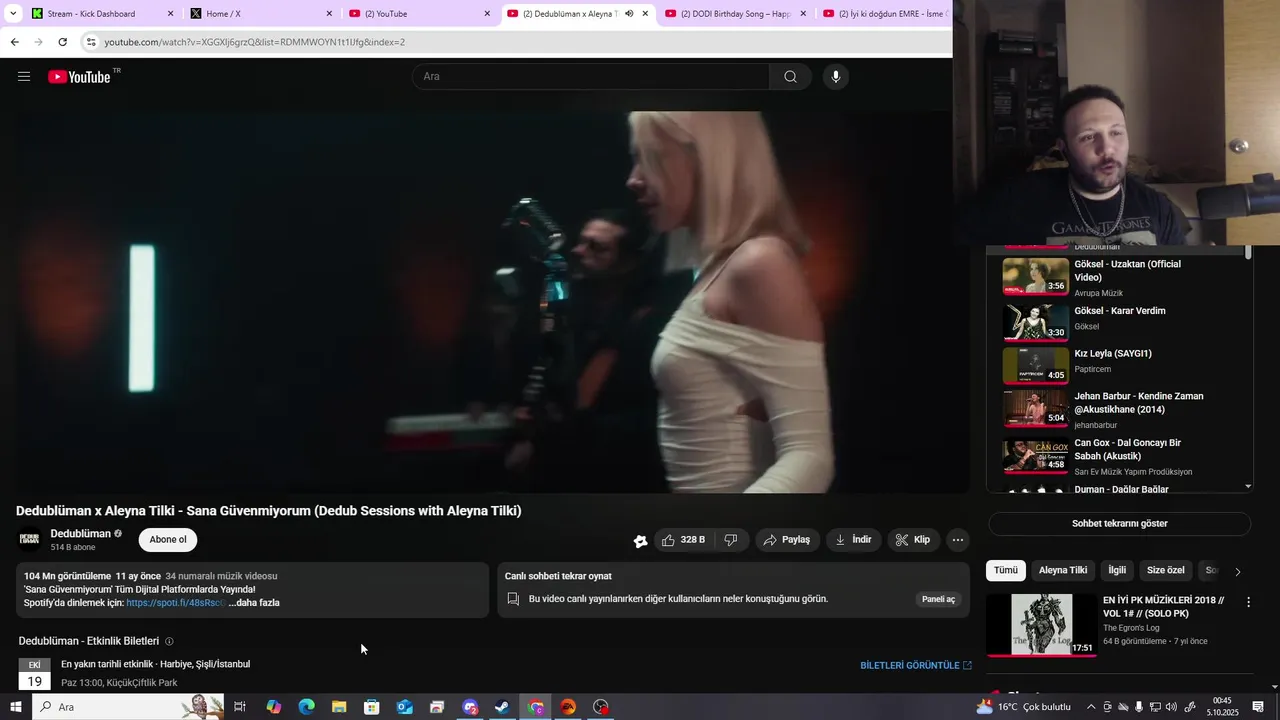Open the spoti.fi Spotify link

point(175,603)
